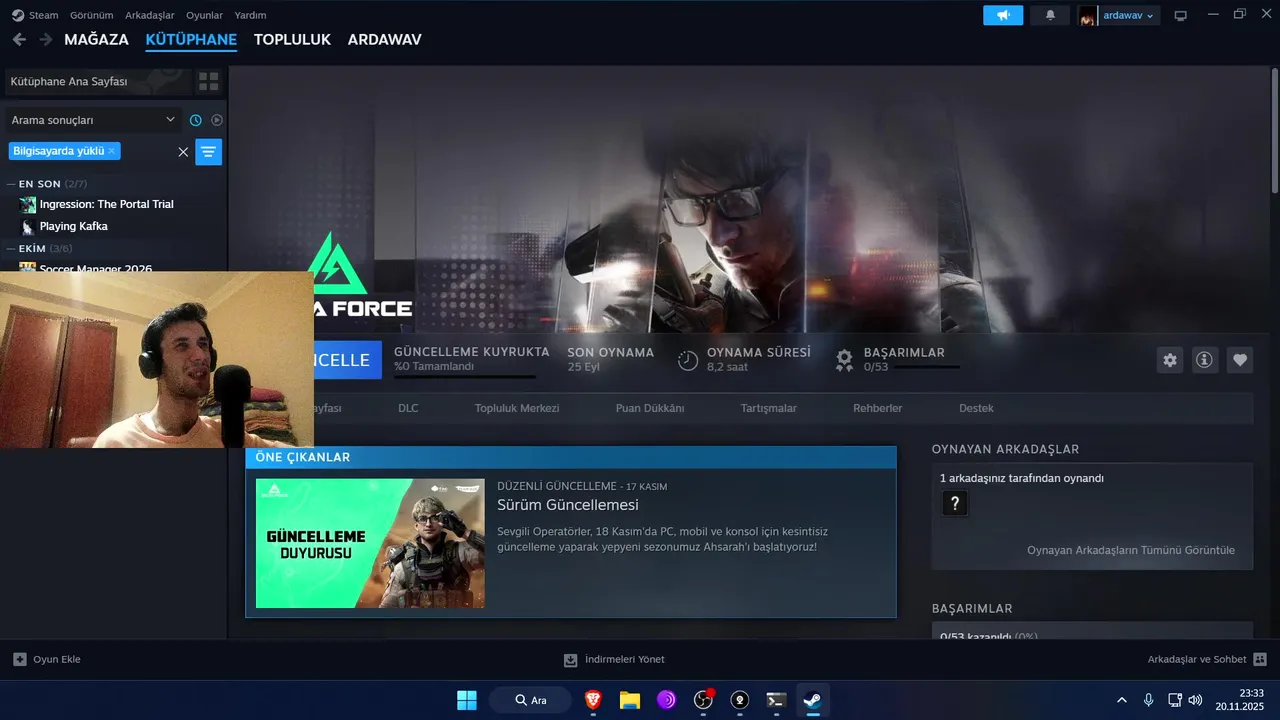Click the Güncelleme Kuyrukta progress bar
This screenshot has width=1280, height=720.
coord(465,377)
